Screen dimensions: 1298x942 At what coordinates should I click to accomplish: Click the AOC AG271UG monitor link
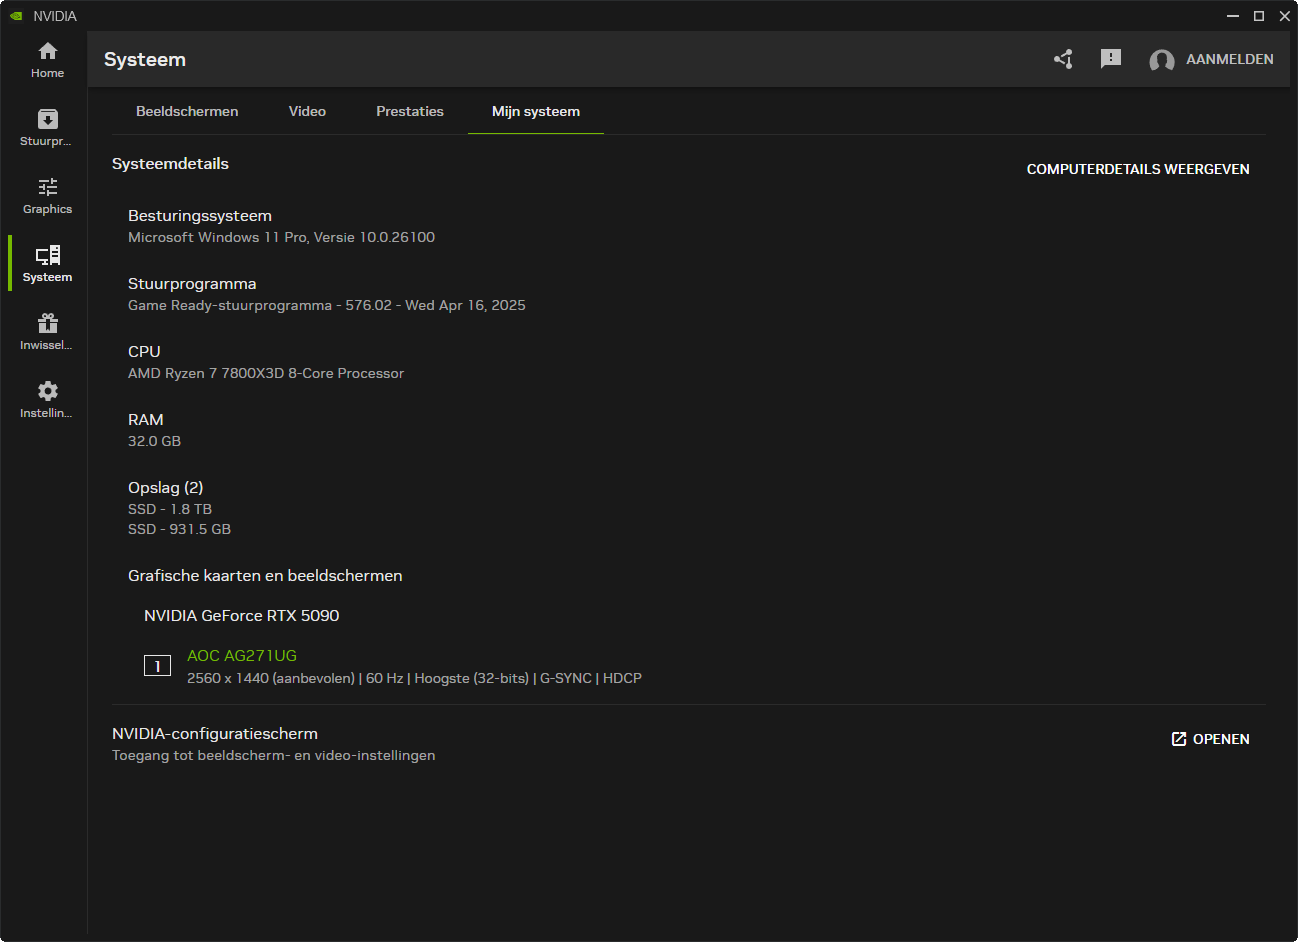[242, 656]
